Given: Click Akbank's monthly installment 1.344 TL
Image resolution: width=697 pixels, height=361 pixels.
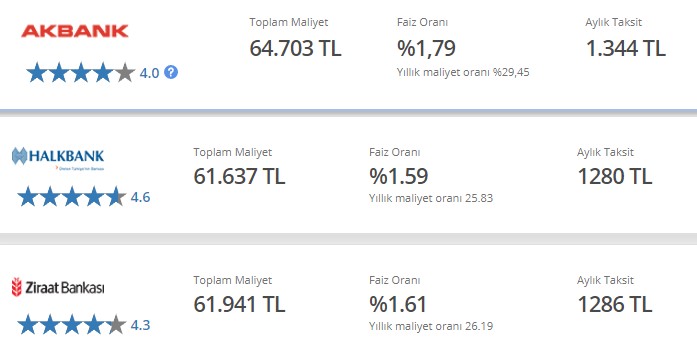Looking at the screenshot, I should point(625,48).
